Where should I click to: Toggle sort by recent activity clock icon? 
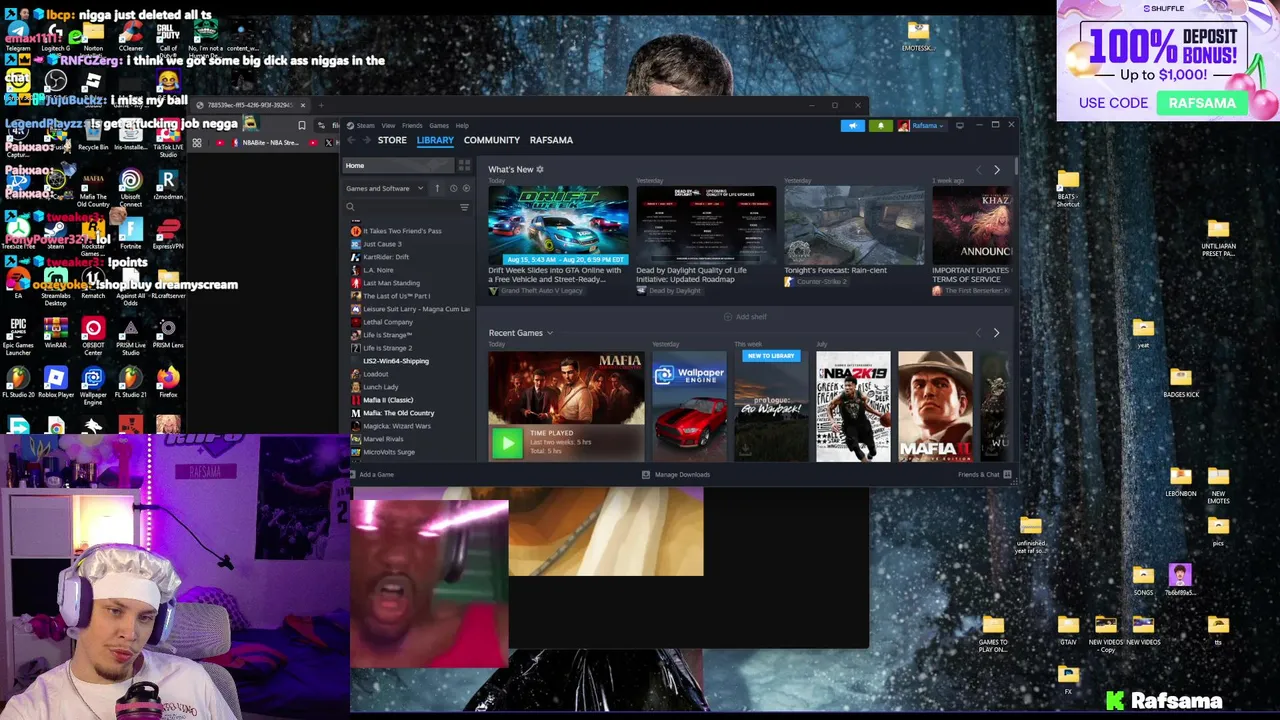click(x=453, y=188)
